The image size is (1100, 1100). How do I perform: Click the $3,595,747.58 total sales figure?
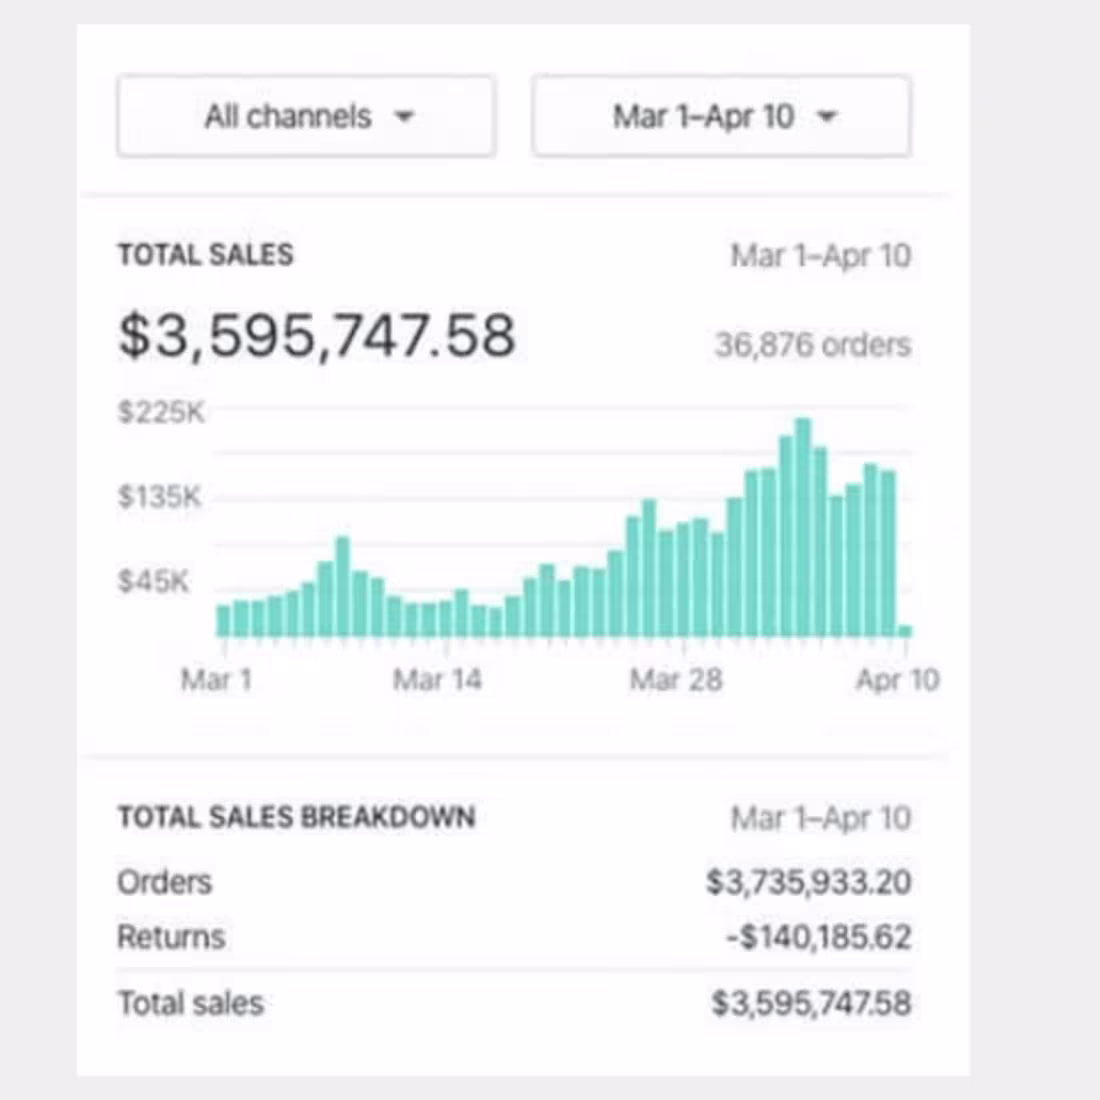(317, 335)
